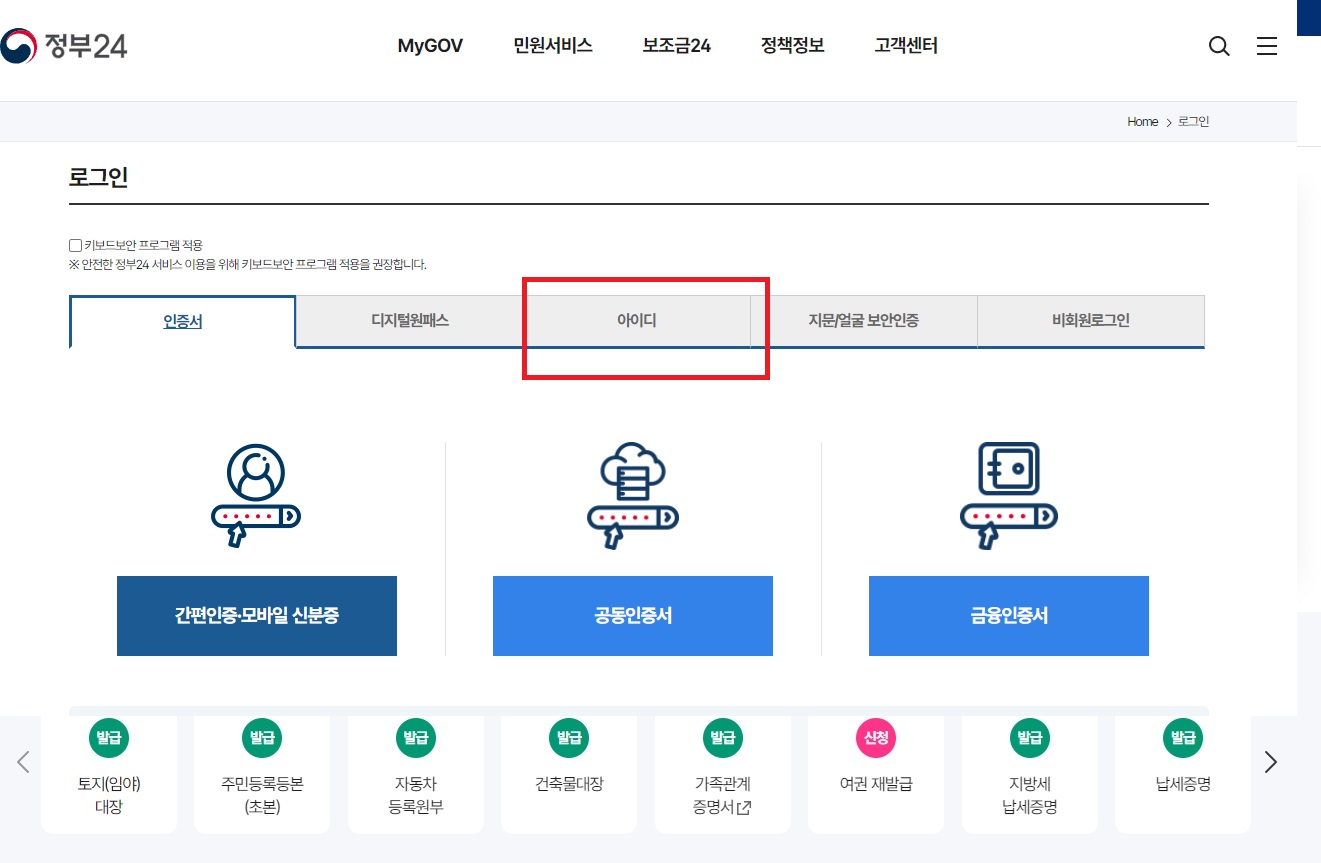Image resolution: width=1321 pixels, height=863 pixels.
Task: Switch to the 비회원로그인 tab
Action: (x=1091, y=321)
